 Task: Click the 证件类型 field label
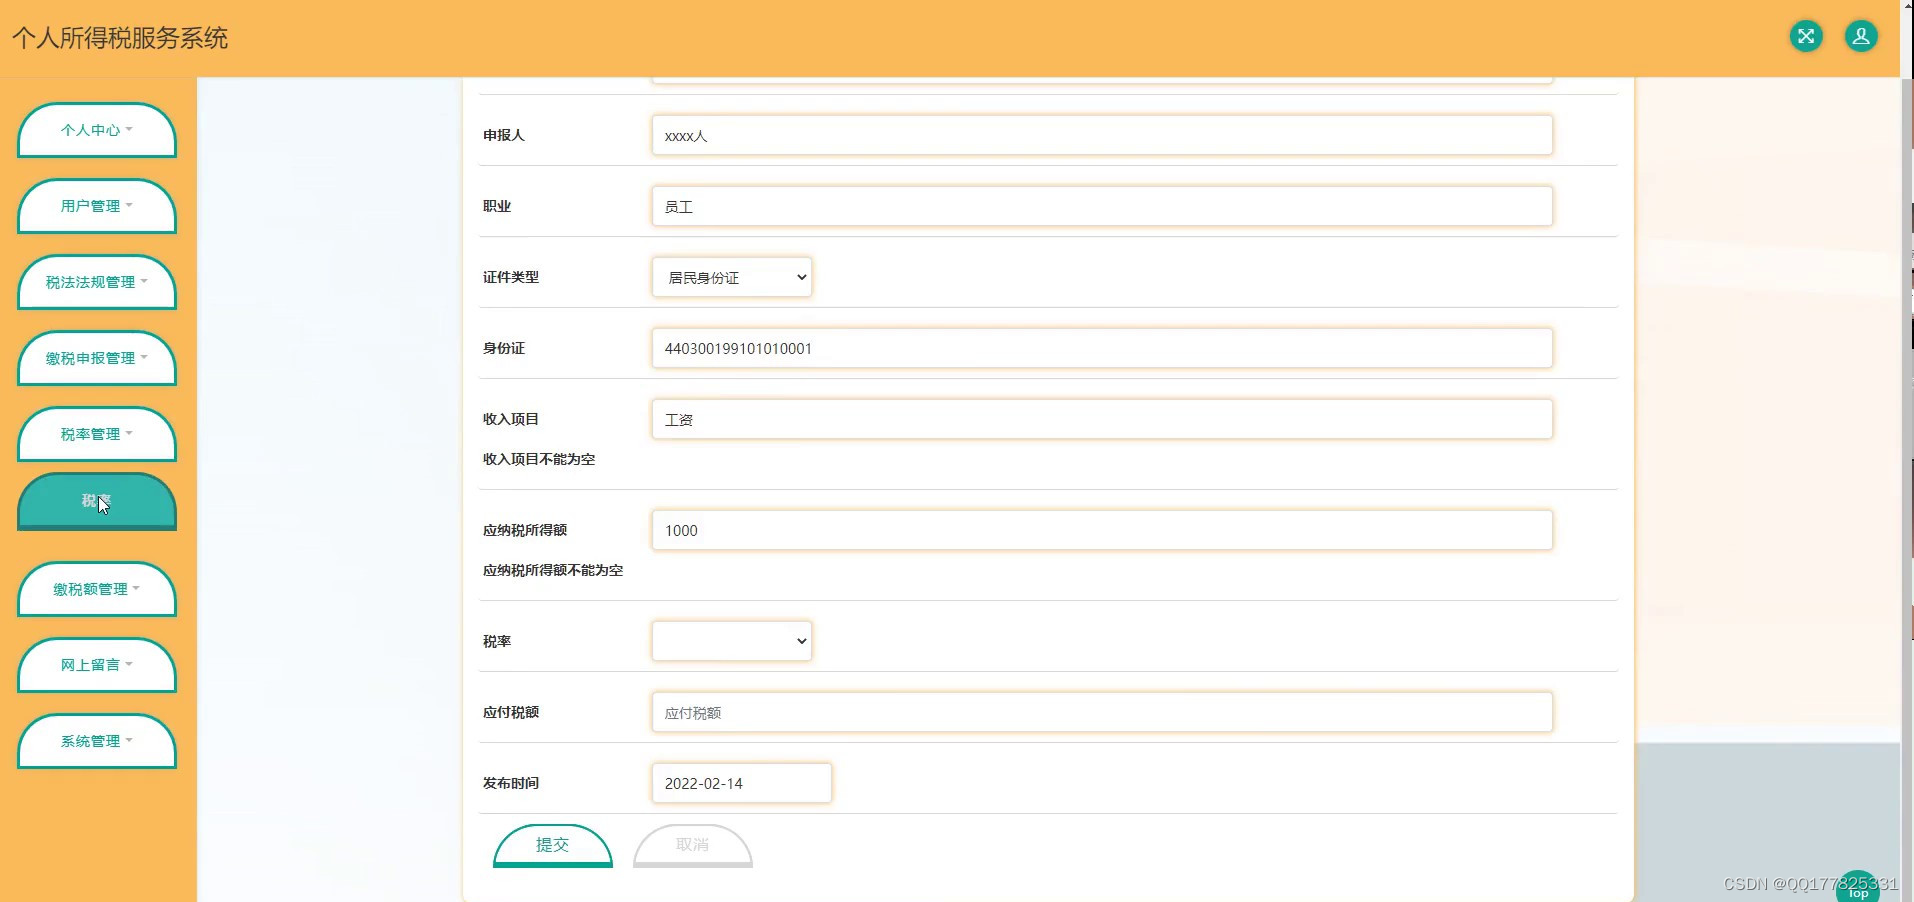511,277
